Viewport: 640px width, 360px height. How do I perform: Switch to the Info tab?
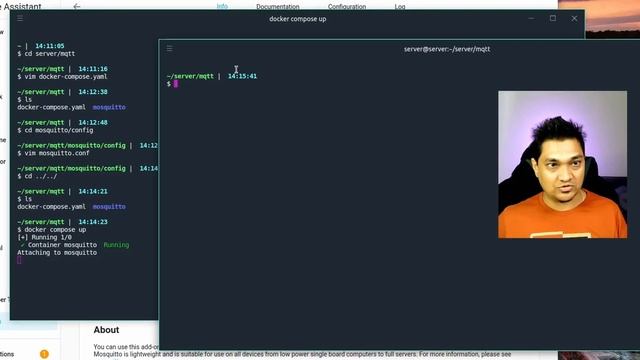(x=222, y=6)
